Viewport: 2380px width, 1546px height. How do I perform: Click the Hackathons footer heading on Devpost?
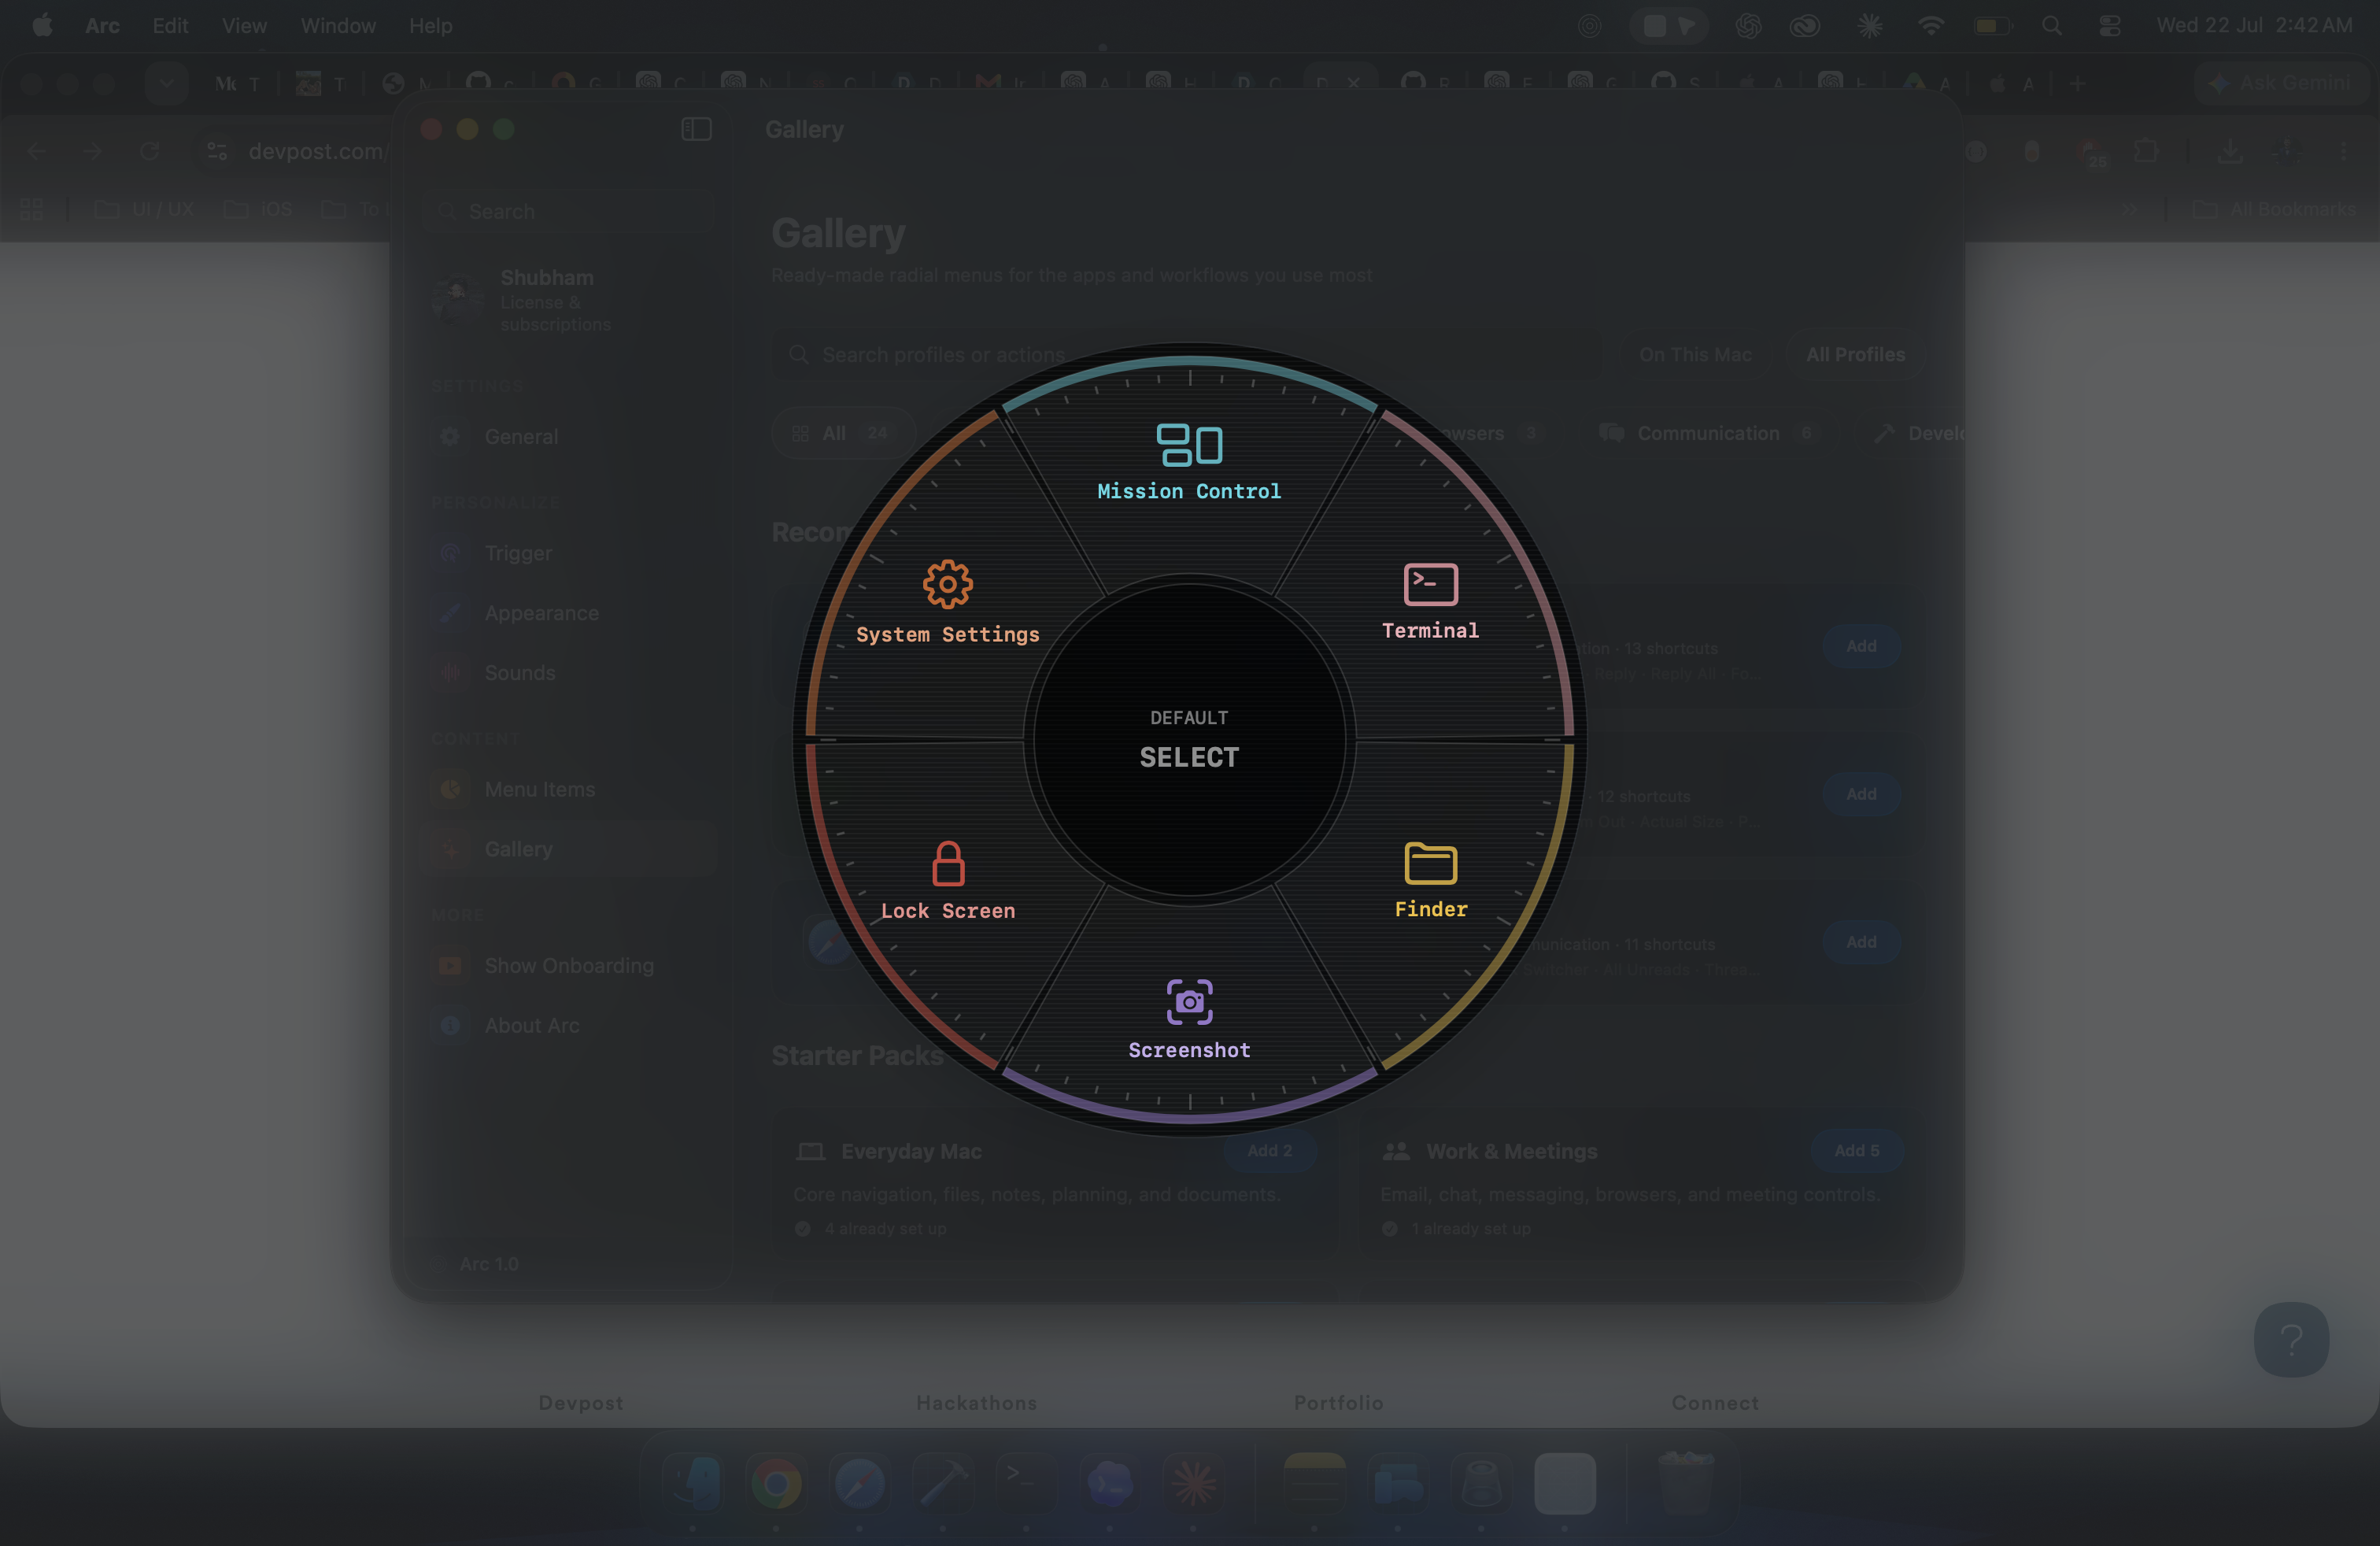coord(976,1402)
